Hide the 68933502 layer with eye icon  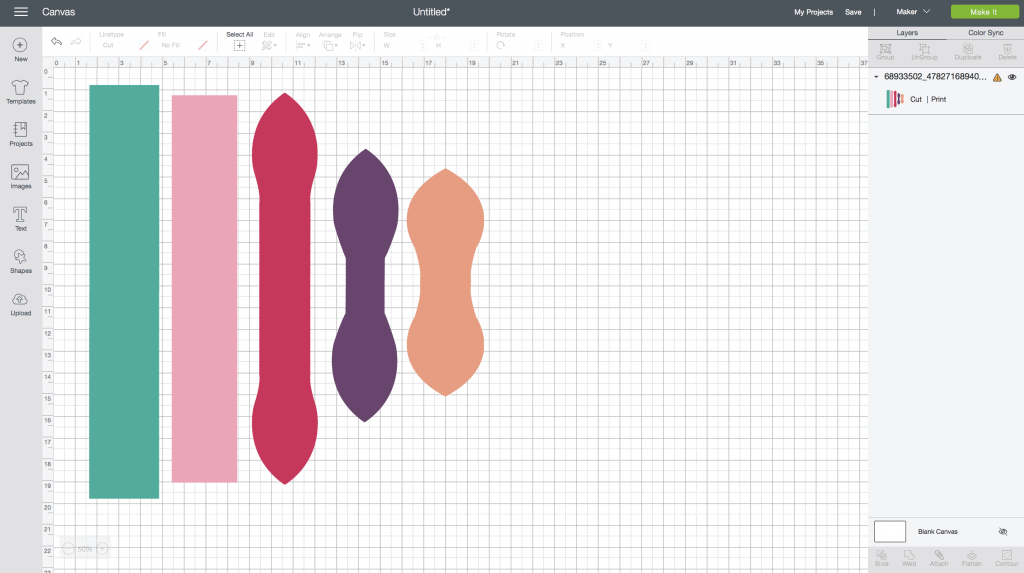tap(1012, 77)
